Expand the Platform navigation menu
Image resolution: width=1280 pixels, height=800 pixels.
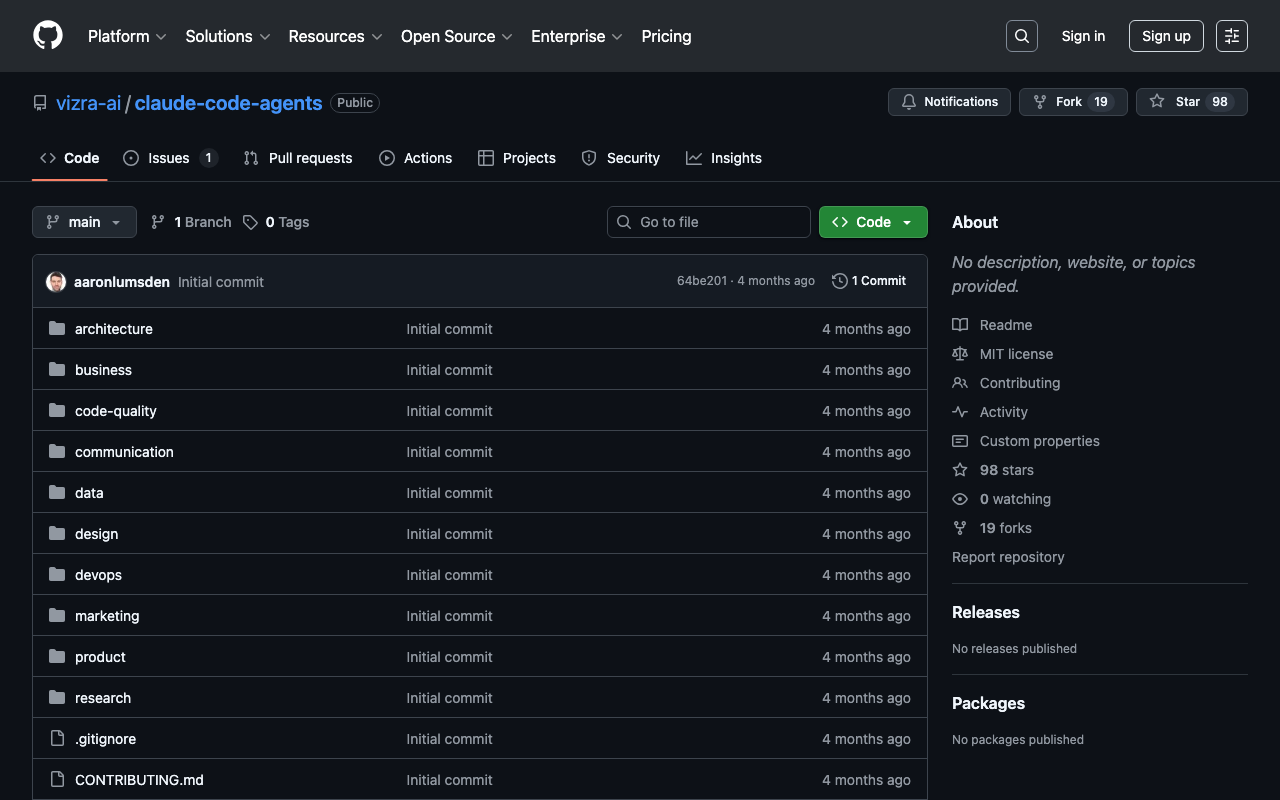(127, 36)
